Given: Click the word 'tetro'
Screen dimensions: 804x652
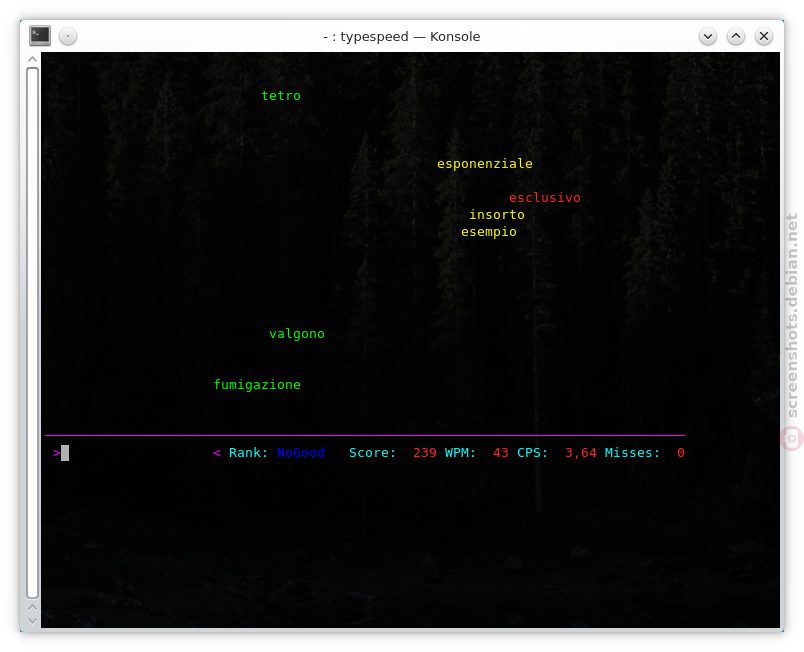Looking at the screenshot, I should (281, 96).
